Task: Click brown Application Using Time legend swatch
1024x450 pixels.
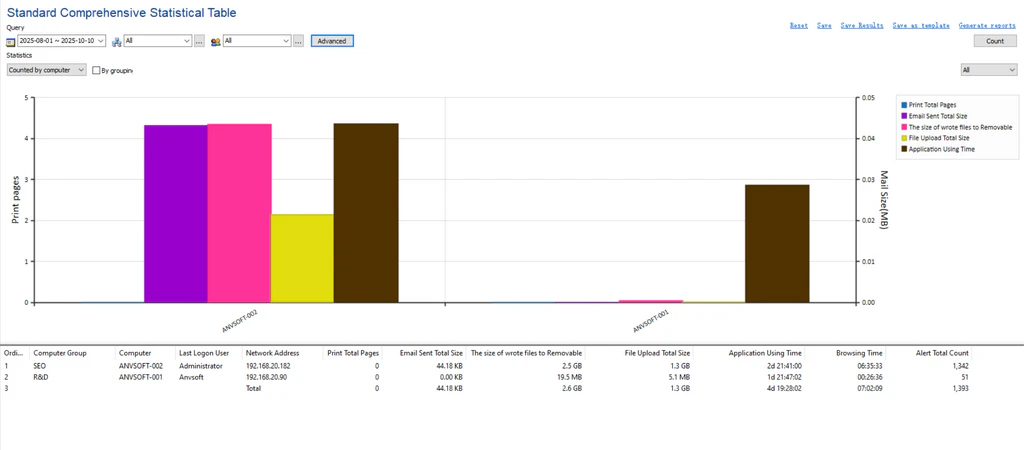Action: 904,149
